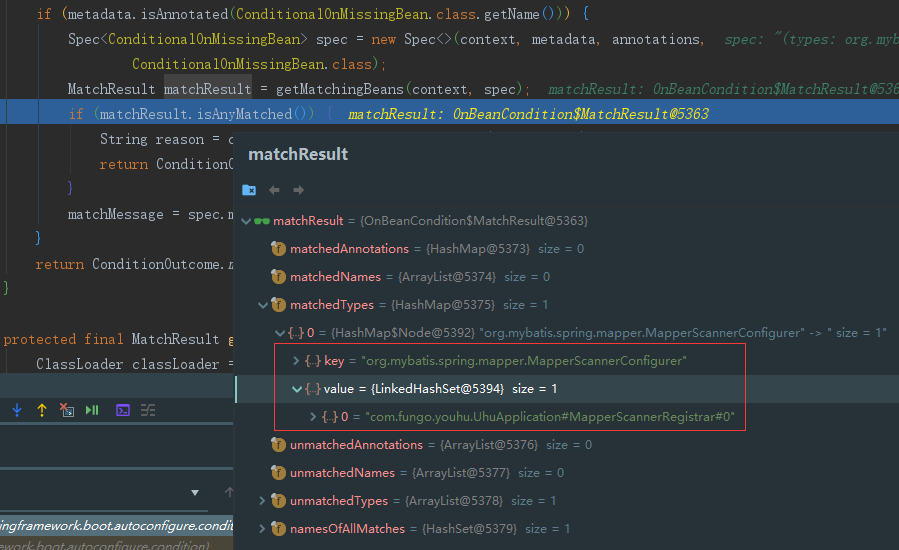Viewport: 899px width, 550px height.
Task: Click the field icon of matchedTypes
Action: tap(279, 305)
